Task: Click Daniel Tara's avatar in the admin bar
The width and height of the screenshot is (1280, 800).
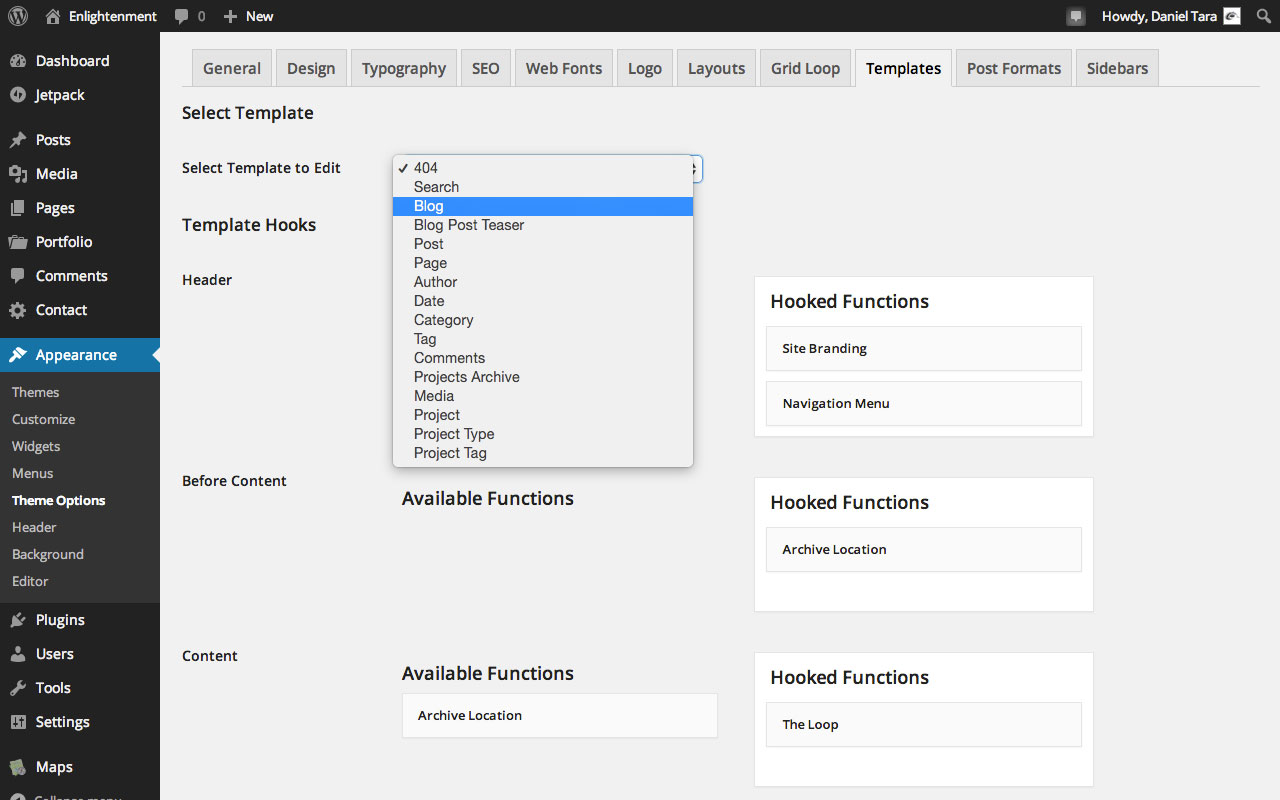Action: coord(1232,16)
